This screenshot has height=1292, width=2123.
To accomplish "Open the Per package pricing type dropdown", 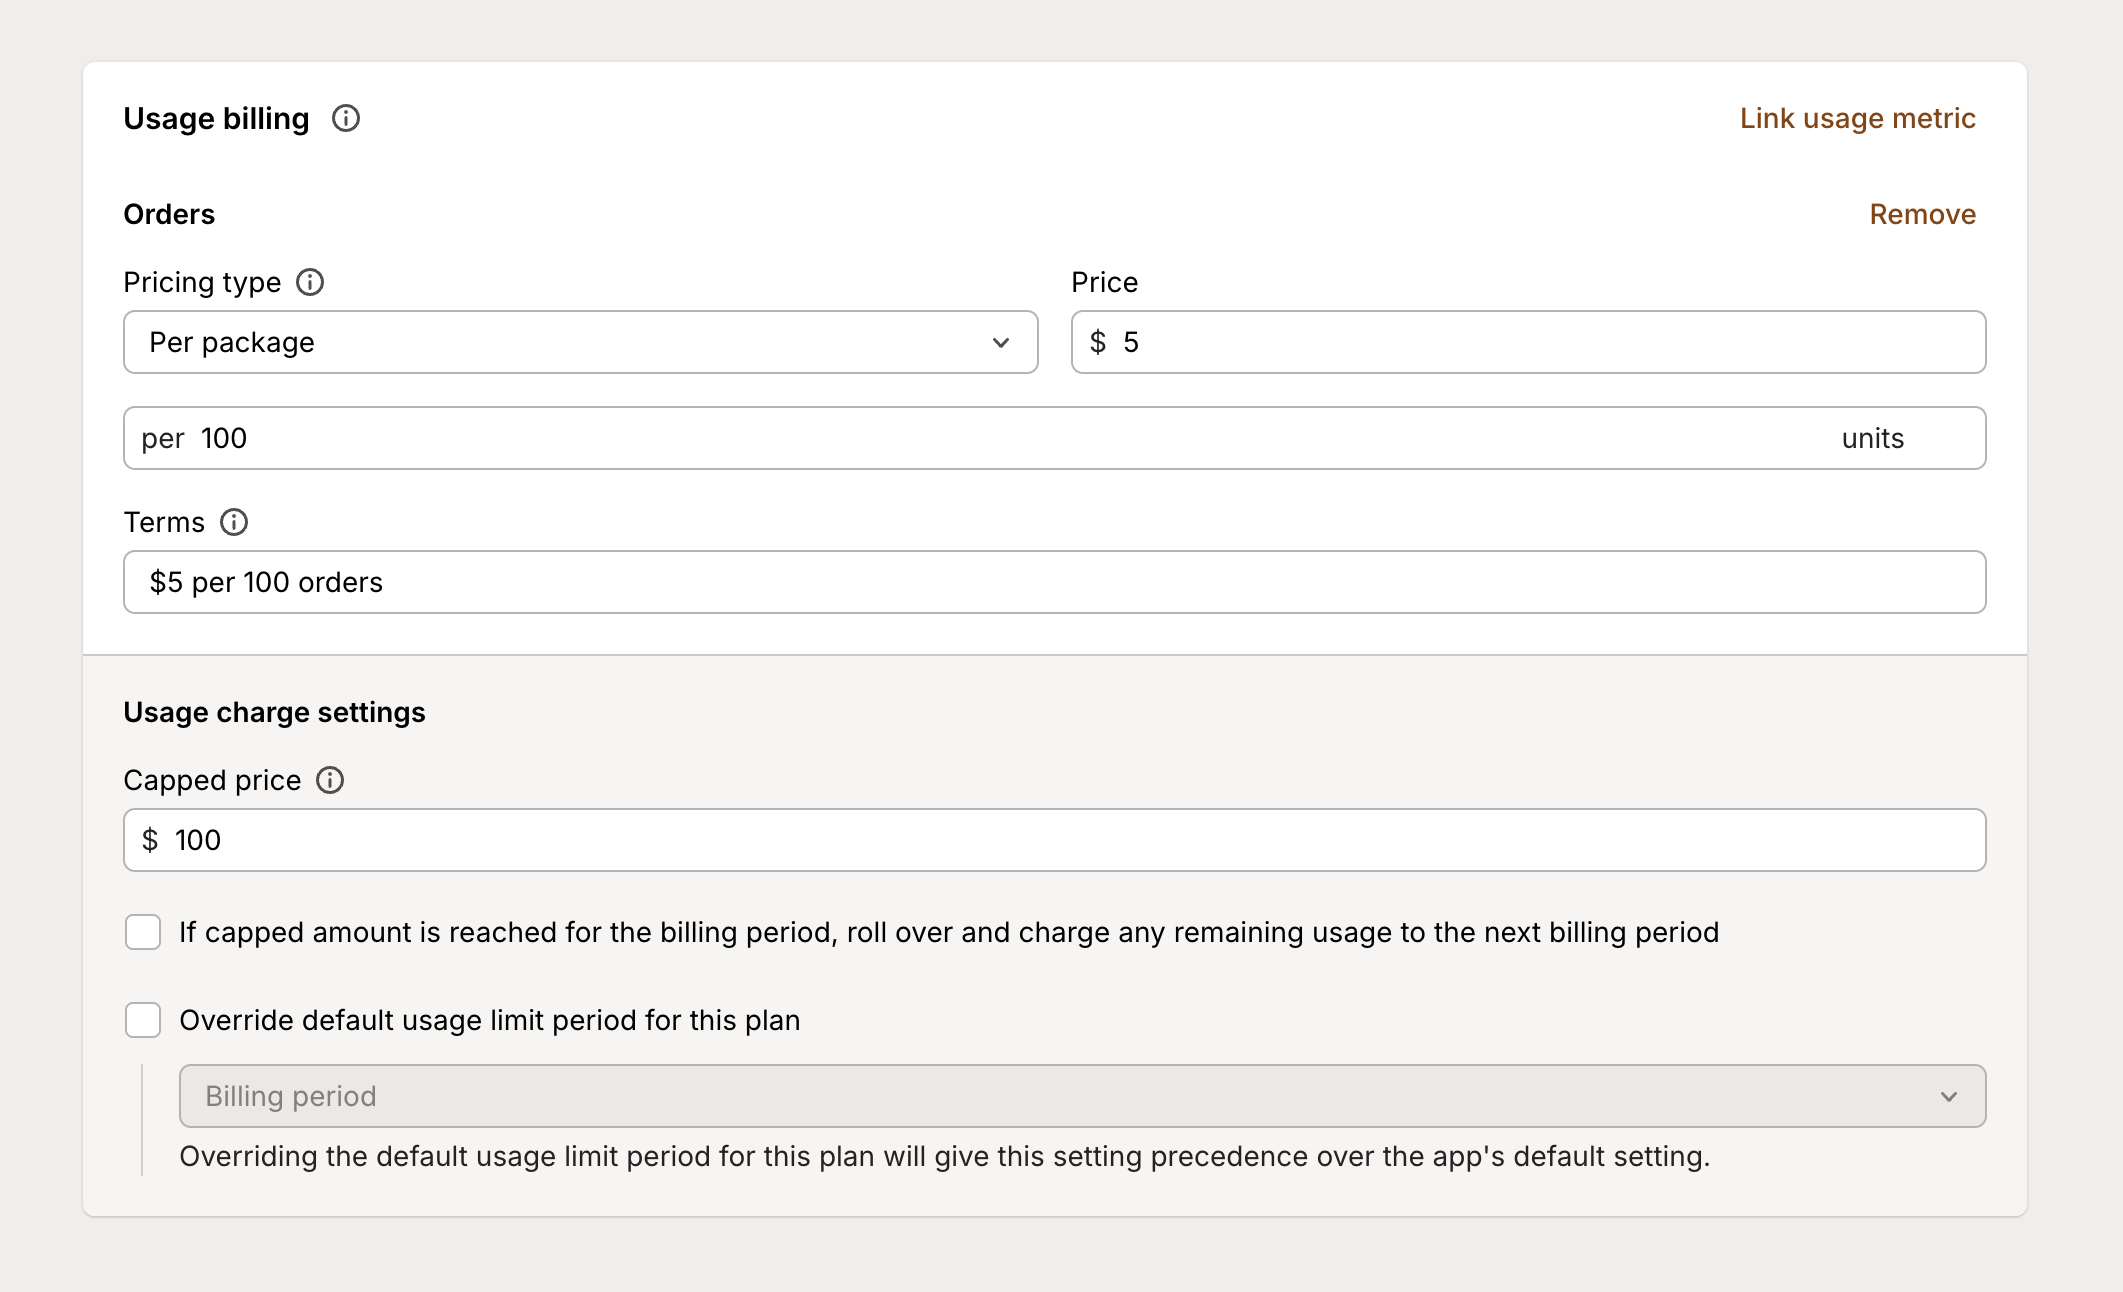I will pyautogui.click(x=580, y=342).
